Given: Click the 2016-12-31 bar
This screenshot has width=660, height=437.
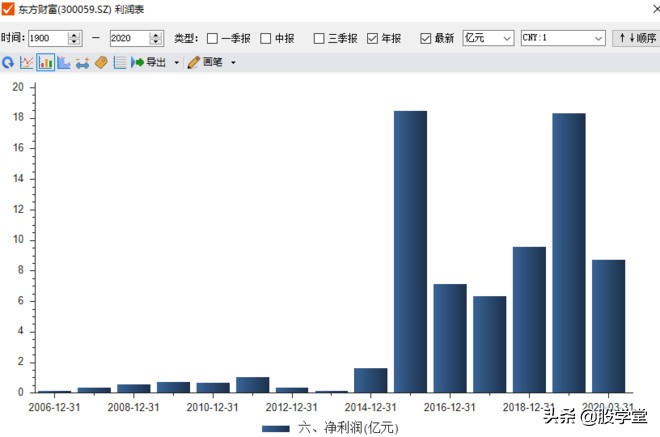Looking at the screenshot, I should click(x=450, y=338).
